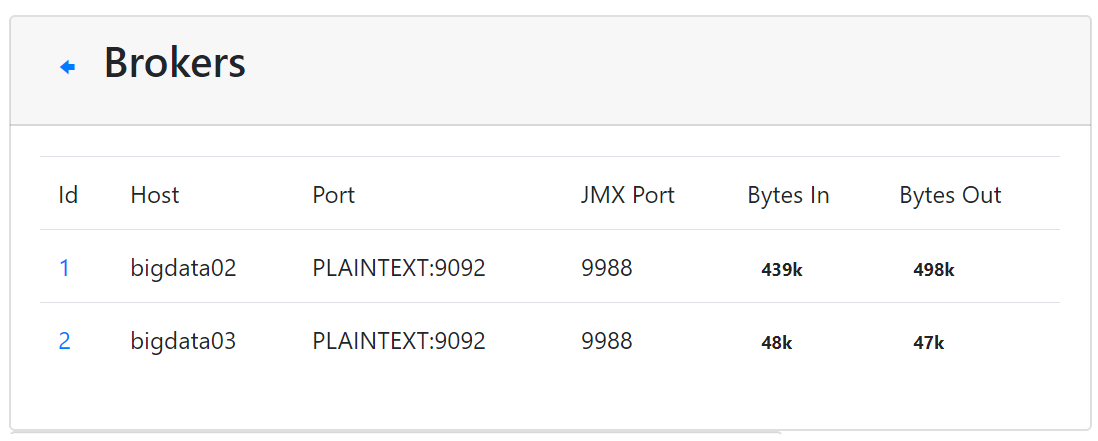
Task: Click JMX port 9988 for bigdata02
Action: (607, 268)
